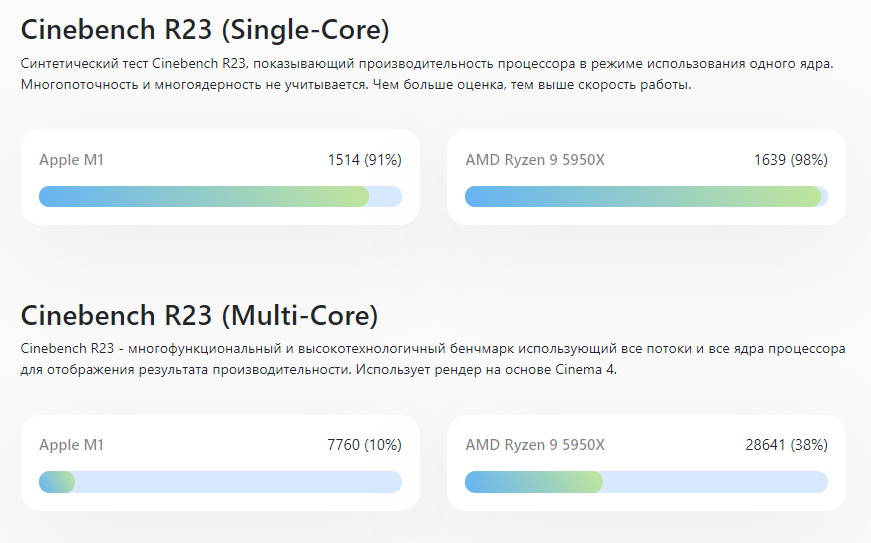
Task: Open AMD Ryzen 9 5950X in single-core card
Action: [535, 159]
